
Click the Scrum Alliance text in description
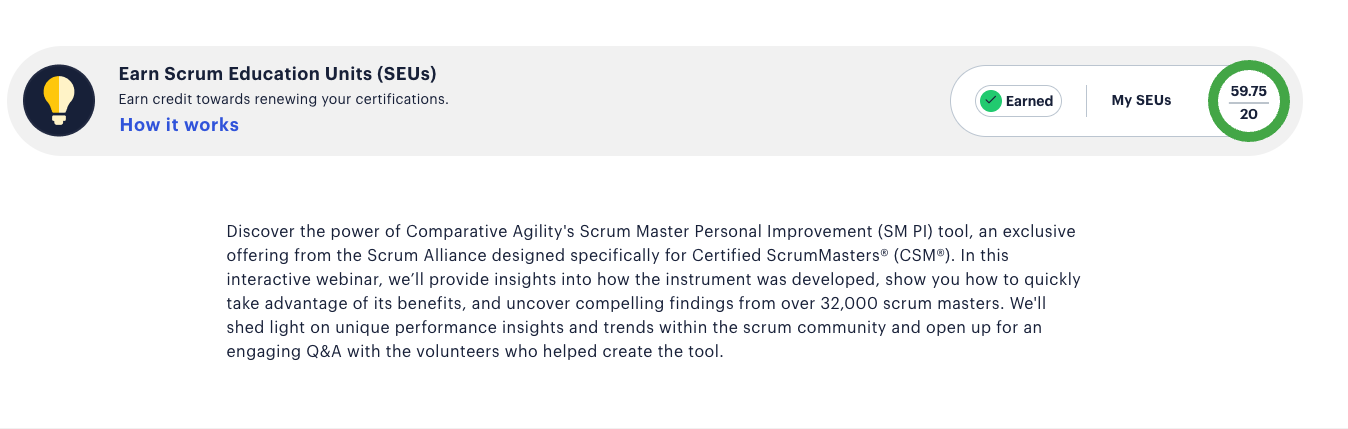point(379,255)
